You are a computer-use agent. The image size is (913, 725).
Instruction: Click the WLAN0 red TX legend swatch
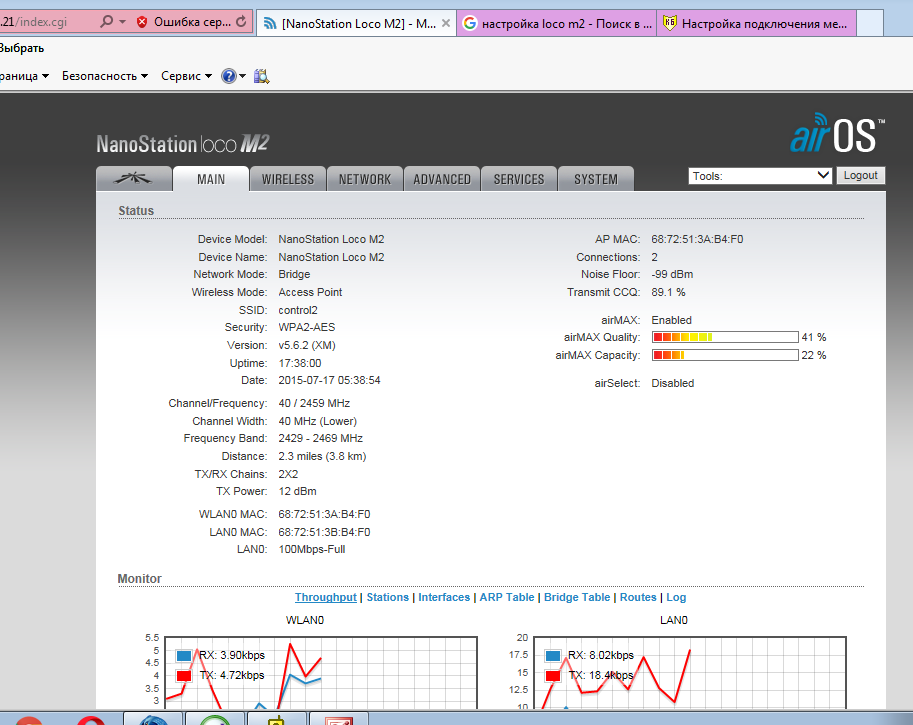tap(184, 676)
